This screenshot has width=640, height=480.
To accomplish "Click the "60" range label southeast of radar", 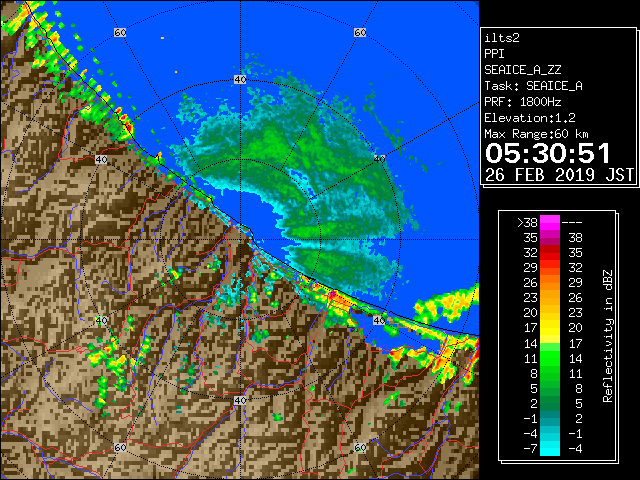I will click(360, 447).
